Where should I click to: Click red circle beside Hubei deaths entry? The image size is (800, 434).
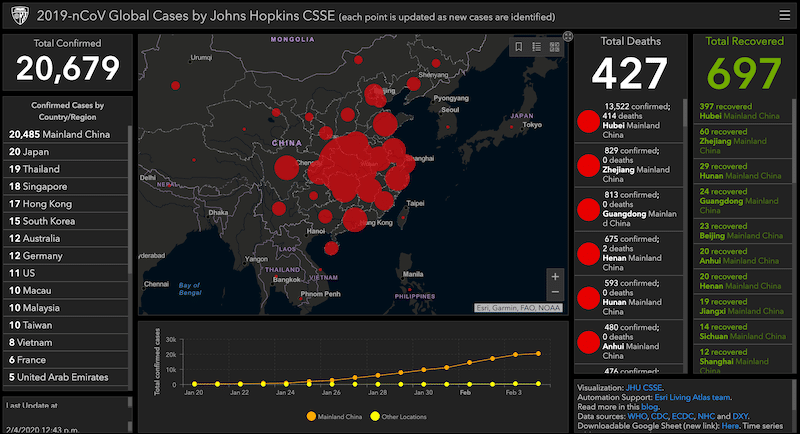tap(588, 121)
